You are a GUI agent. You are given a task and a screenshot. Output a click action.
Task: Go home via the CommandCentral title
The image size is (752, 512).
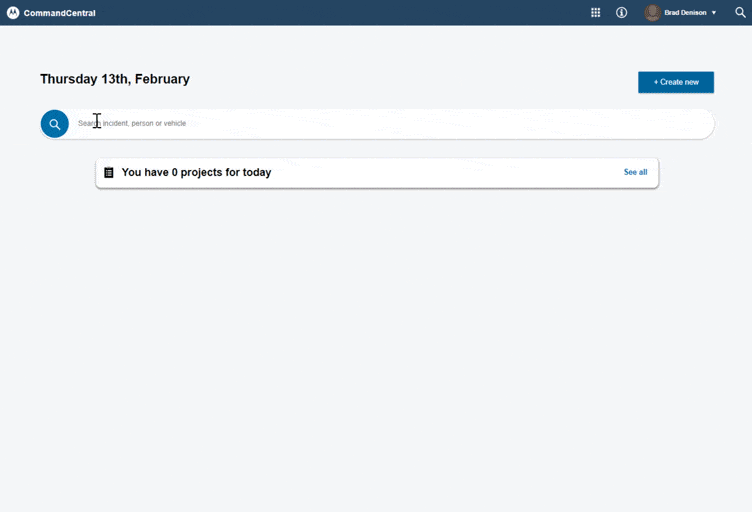click(60, 13)
